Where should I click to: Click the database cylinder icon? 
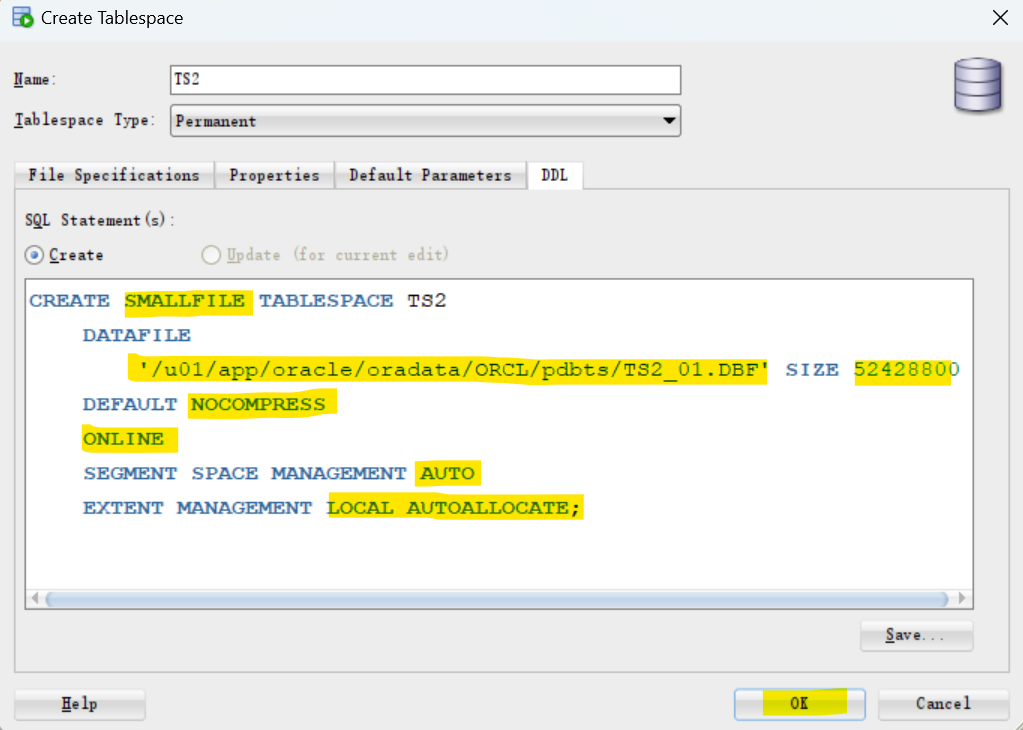click(x=977, y=85)
